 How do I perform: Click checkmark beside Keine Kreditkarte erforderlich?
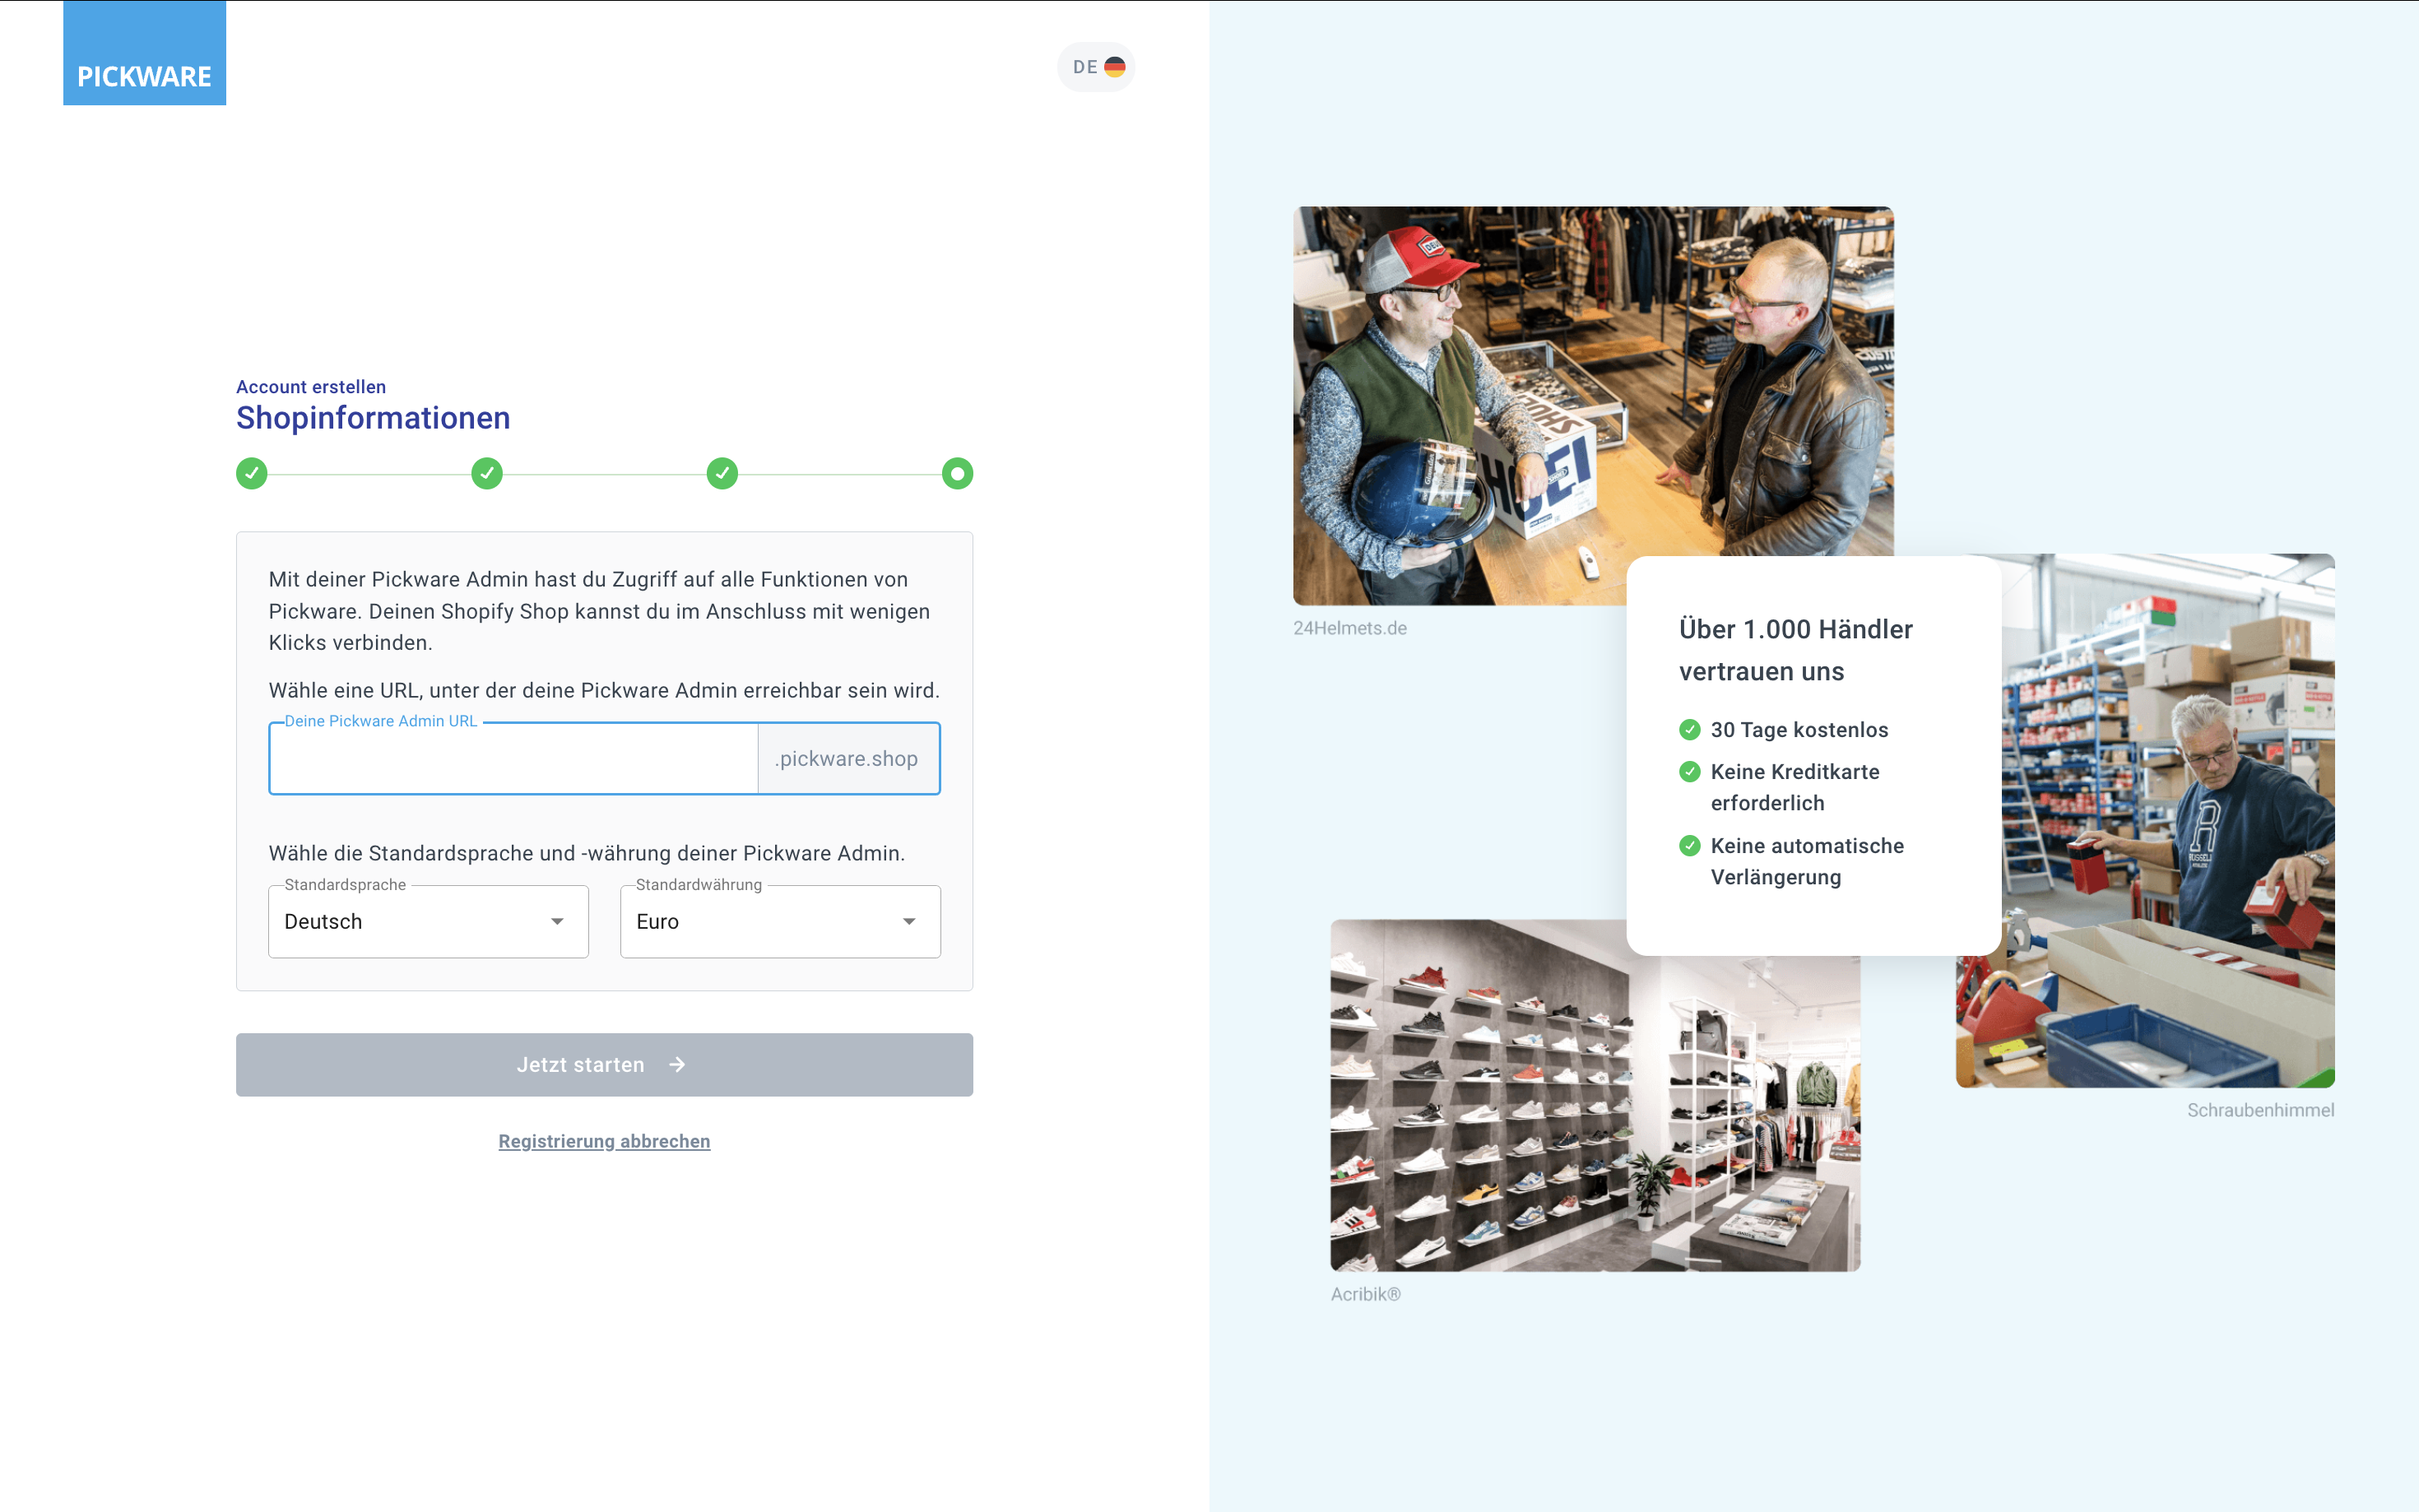1689,772
